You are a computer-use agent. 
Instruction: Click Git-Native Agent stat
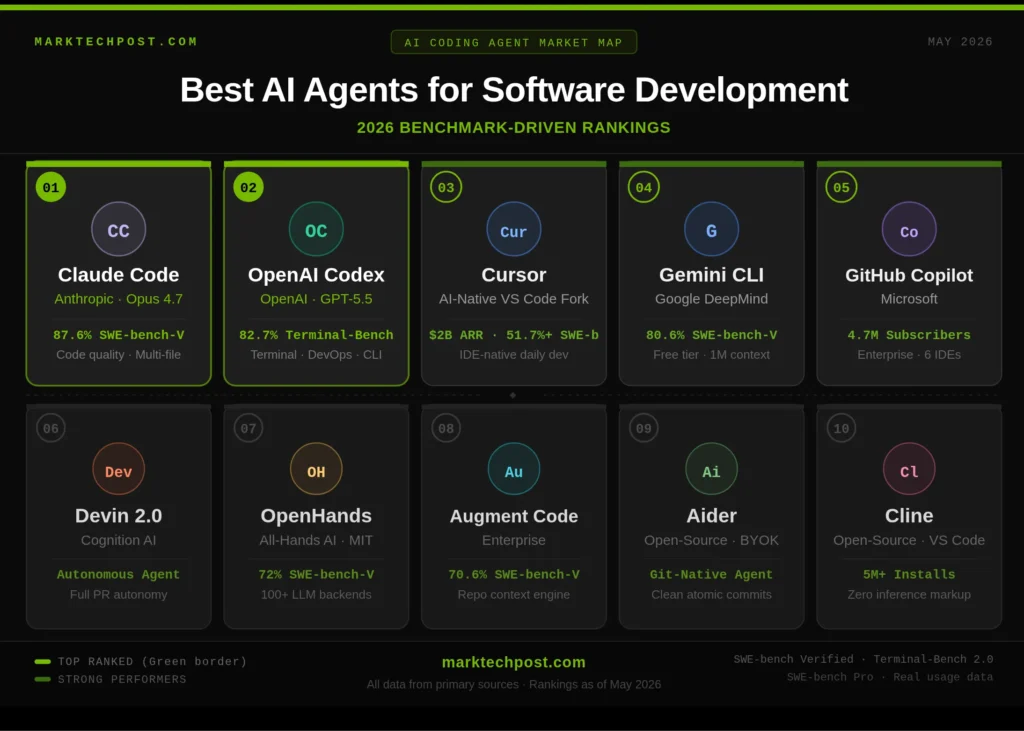[x=711, y=575]
